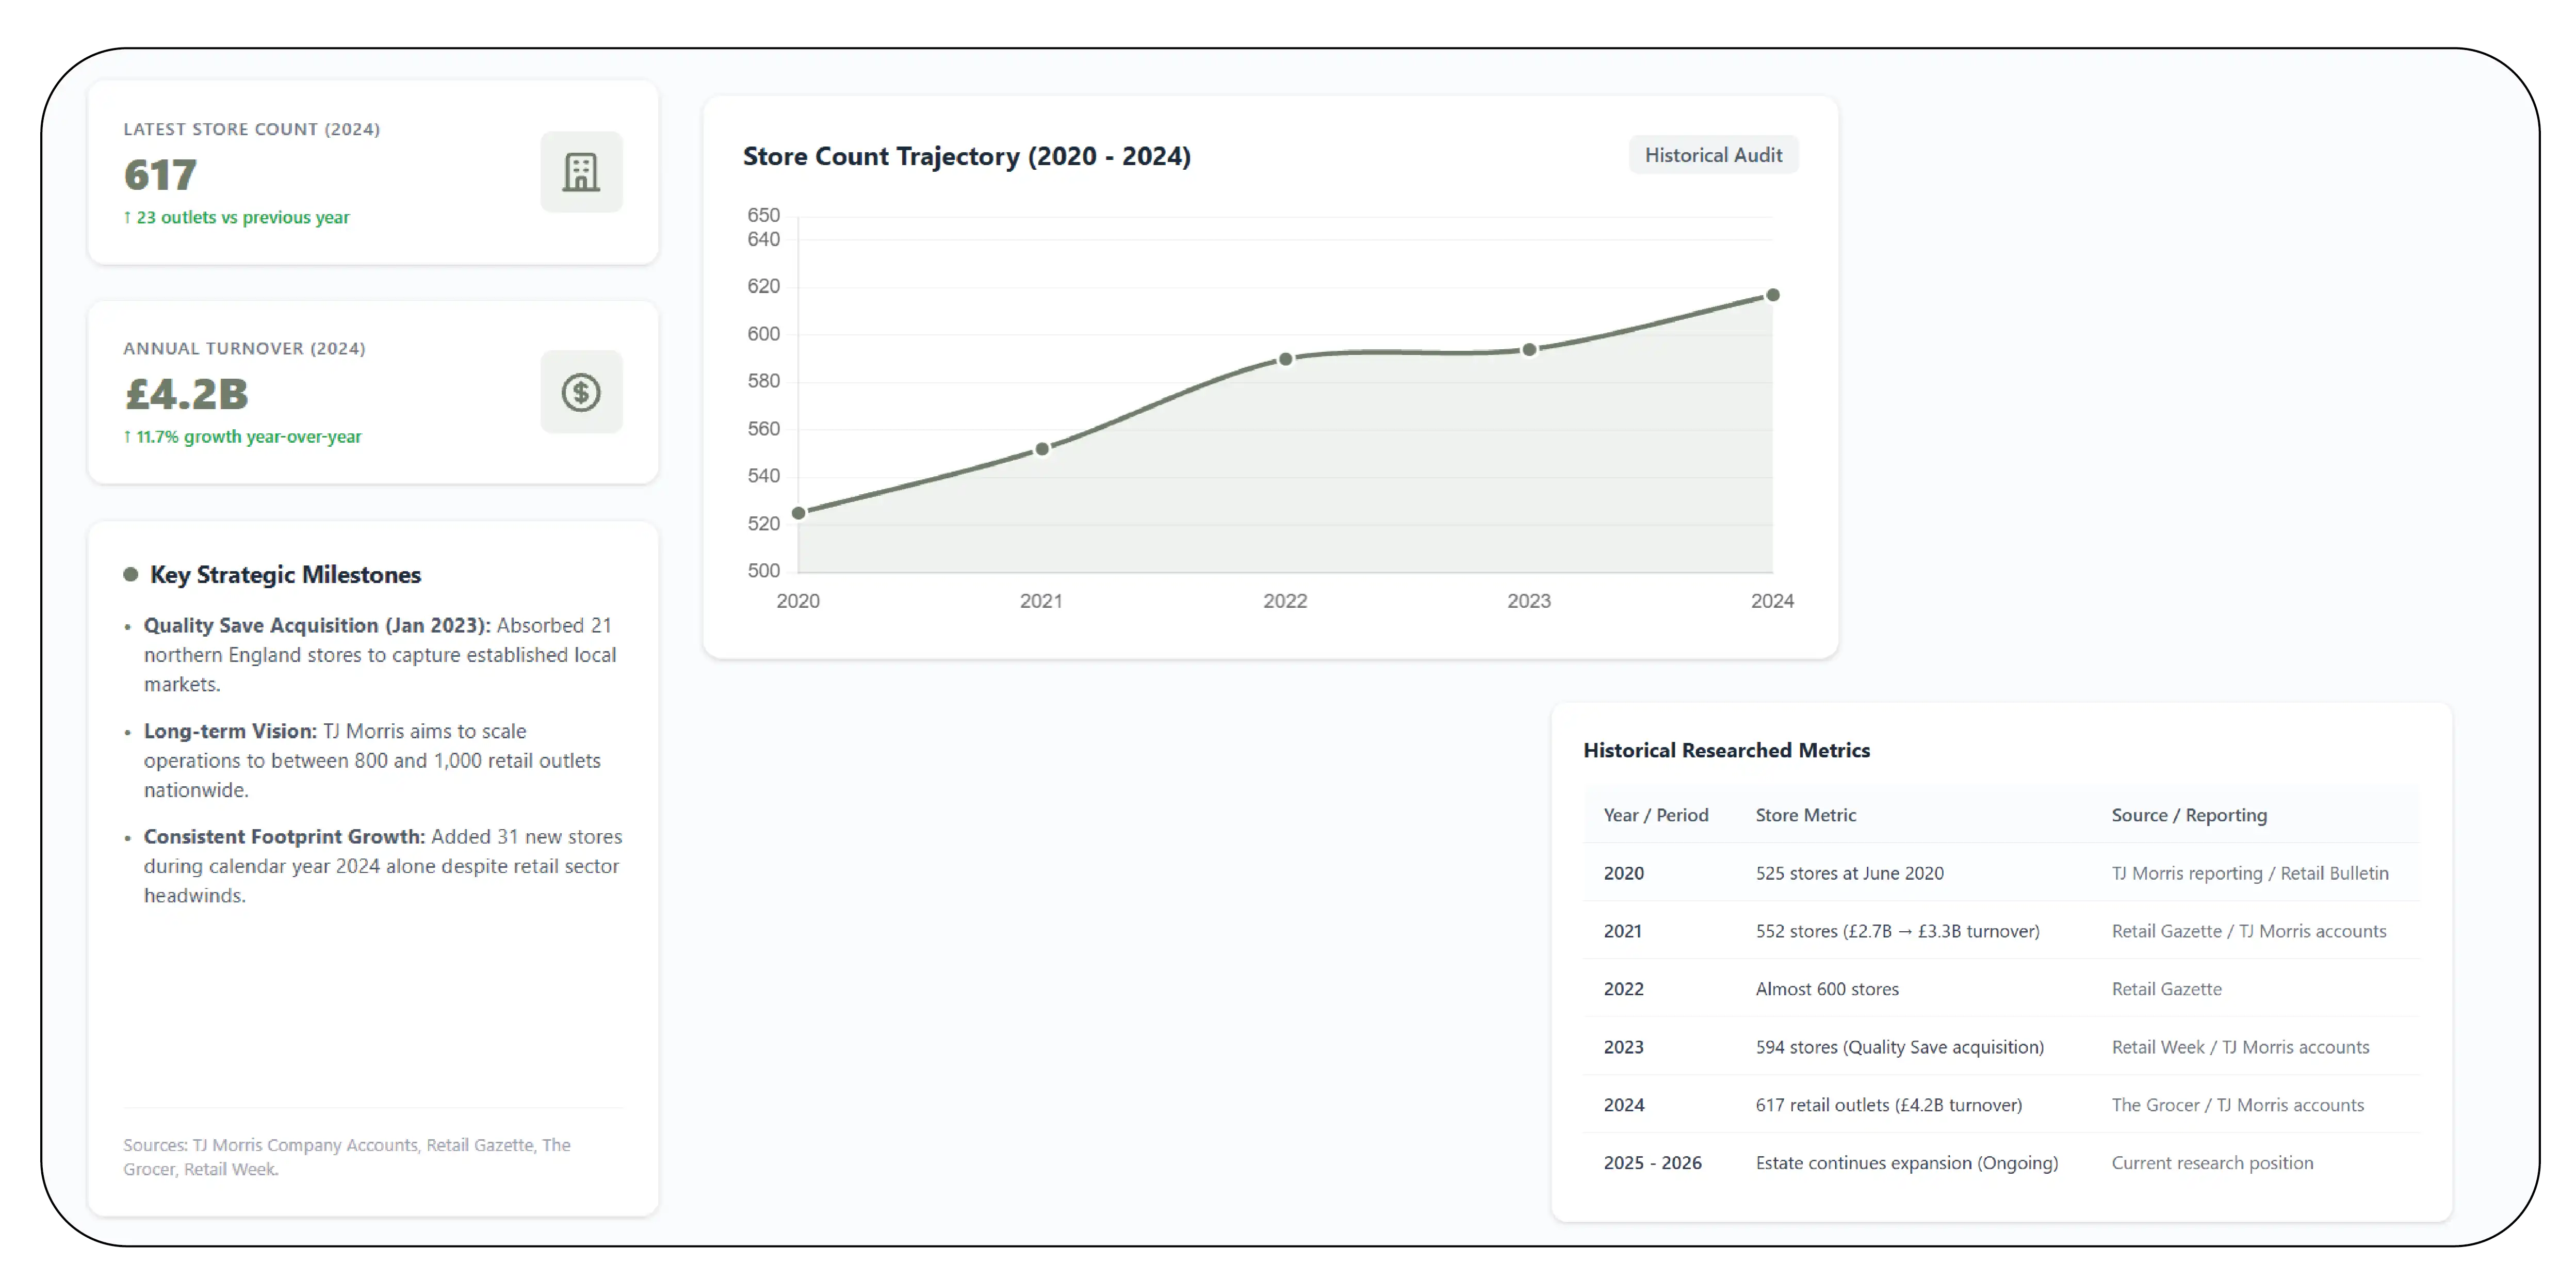Image resolution: width=2576 pixels, height=1279 pixels.
Task: Click the '2025 - 2026' period cell
Action: [1652, 1163]
